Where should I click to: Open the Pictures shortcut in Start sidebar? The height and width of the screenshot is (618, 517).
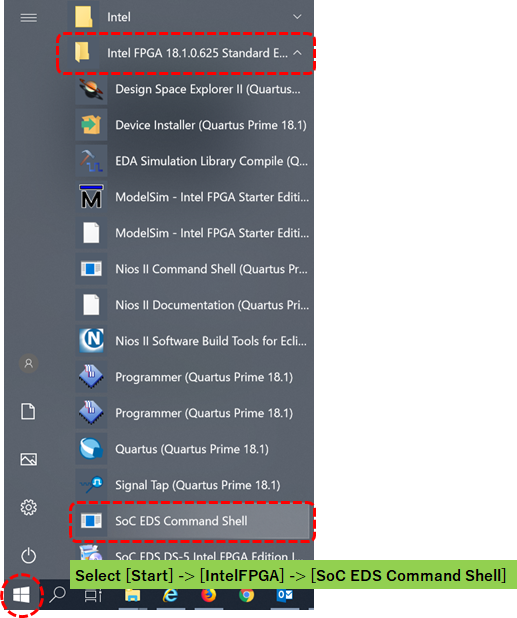tap(28, 459)
